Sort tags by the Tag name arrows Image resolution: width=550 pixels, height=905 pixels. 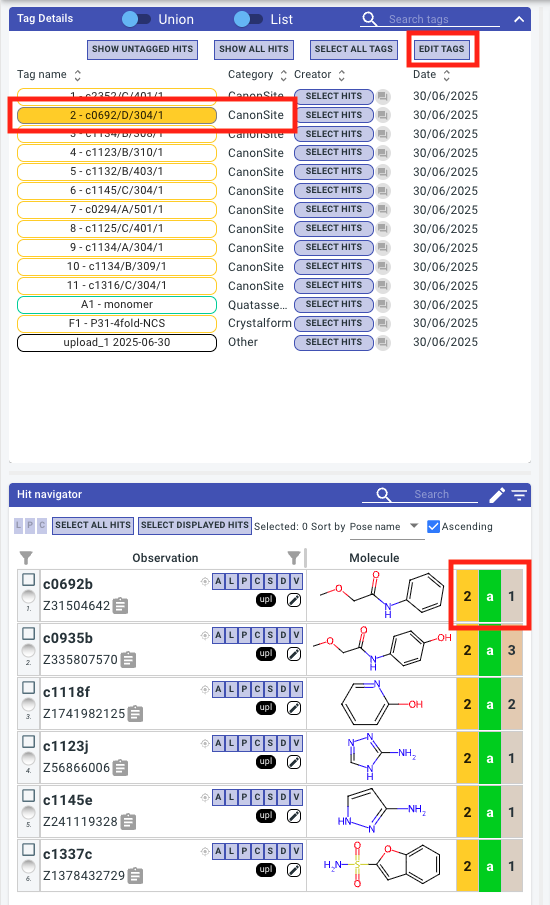click(77, 75)
